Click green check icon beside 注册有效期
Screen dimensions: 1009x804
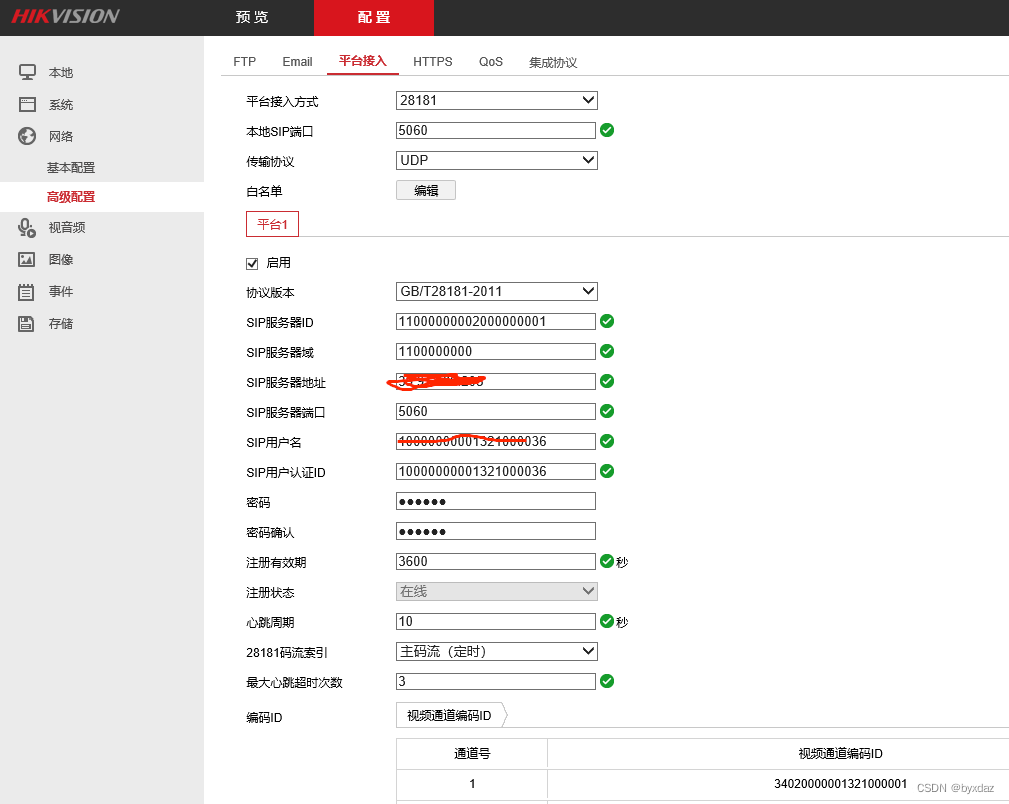point(607,561)
